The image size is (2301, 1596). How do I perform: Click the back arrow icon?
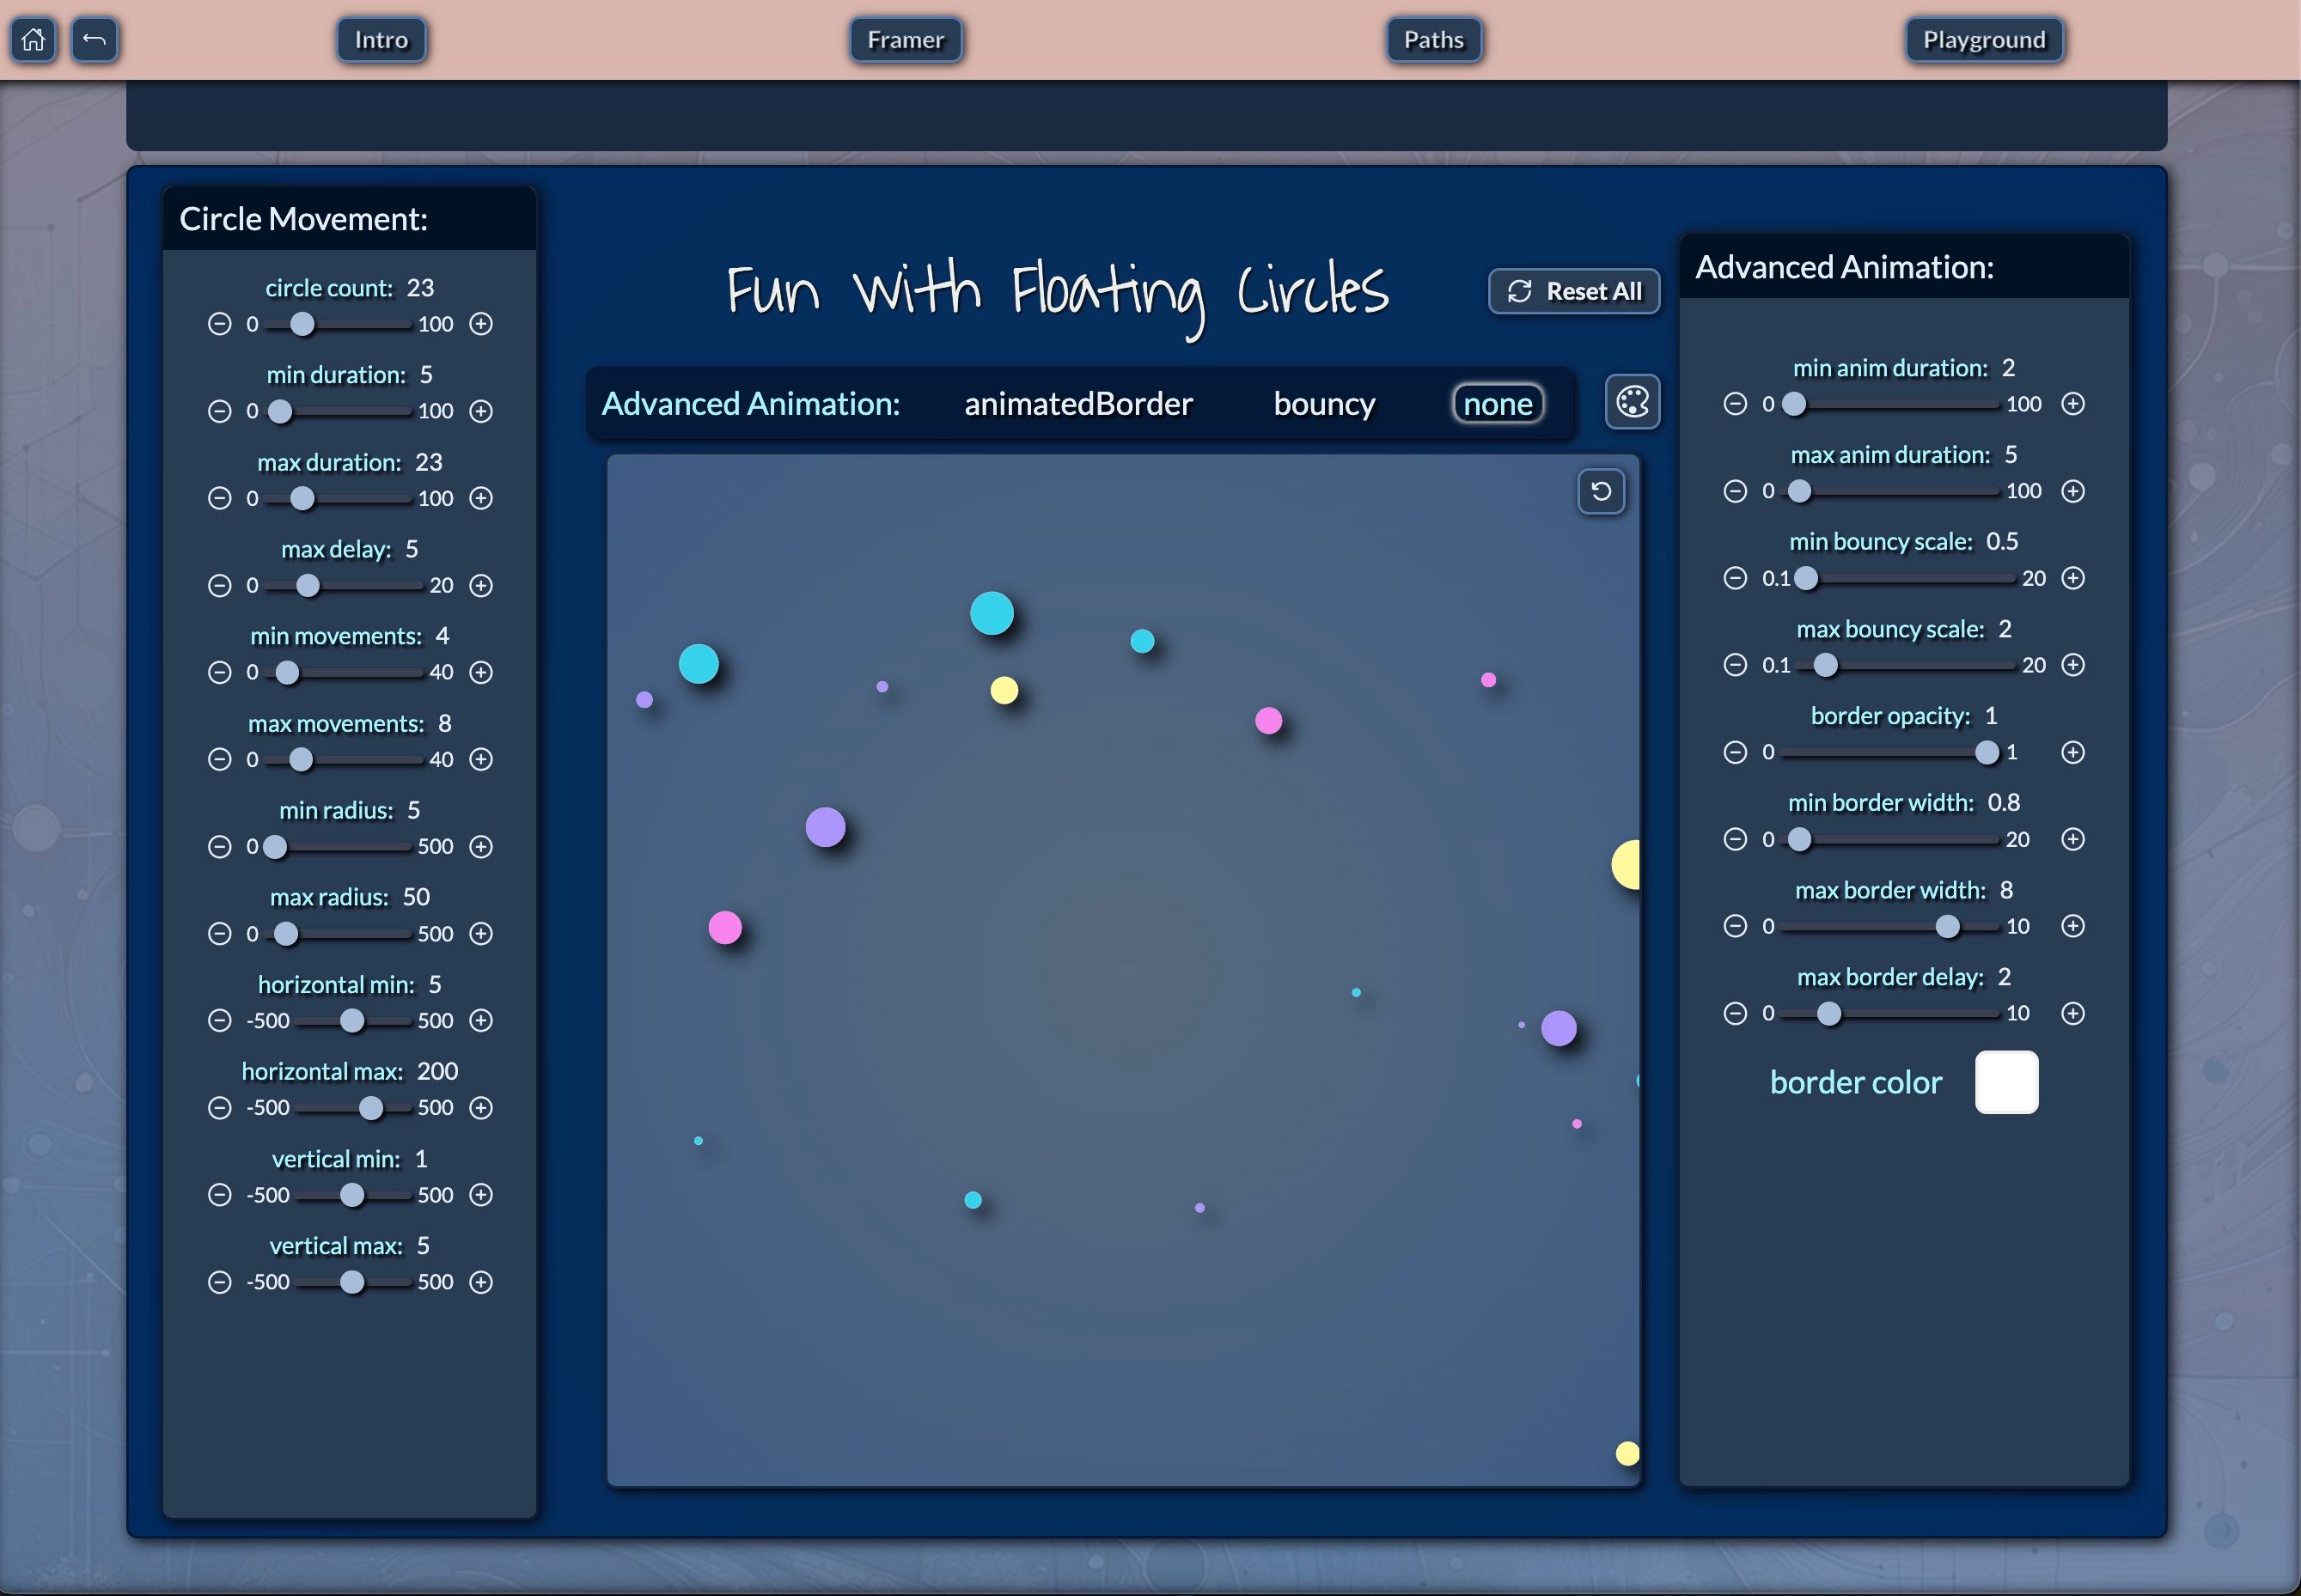(x=95, y=40)
